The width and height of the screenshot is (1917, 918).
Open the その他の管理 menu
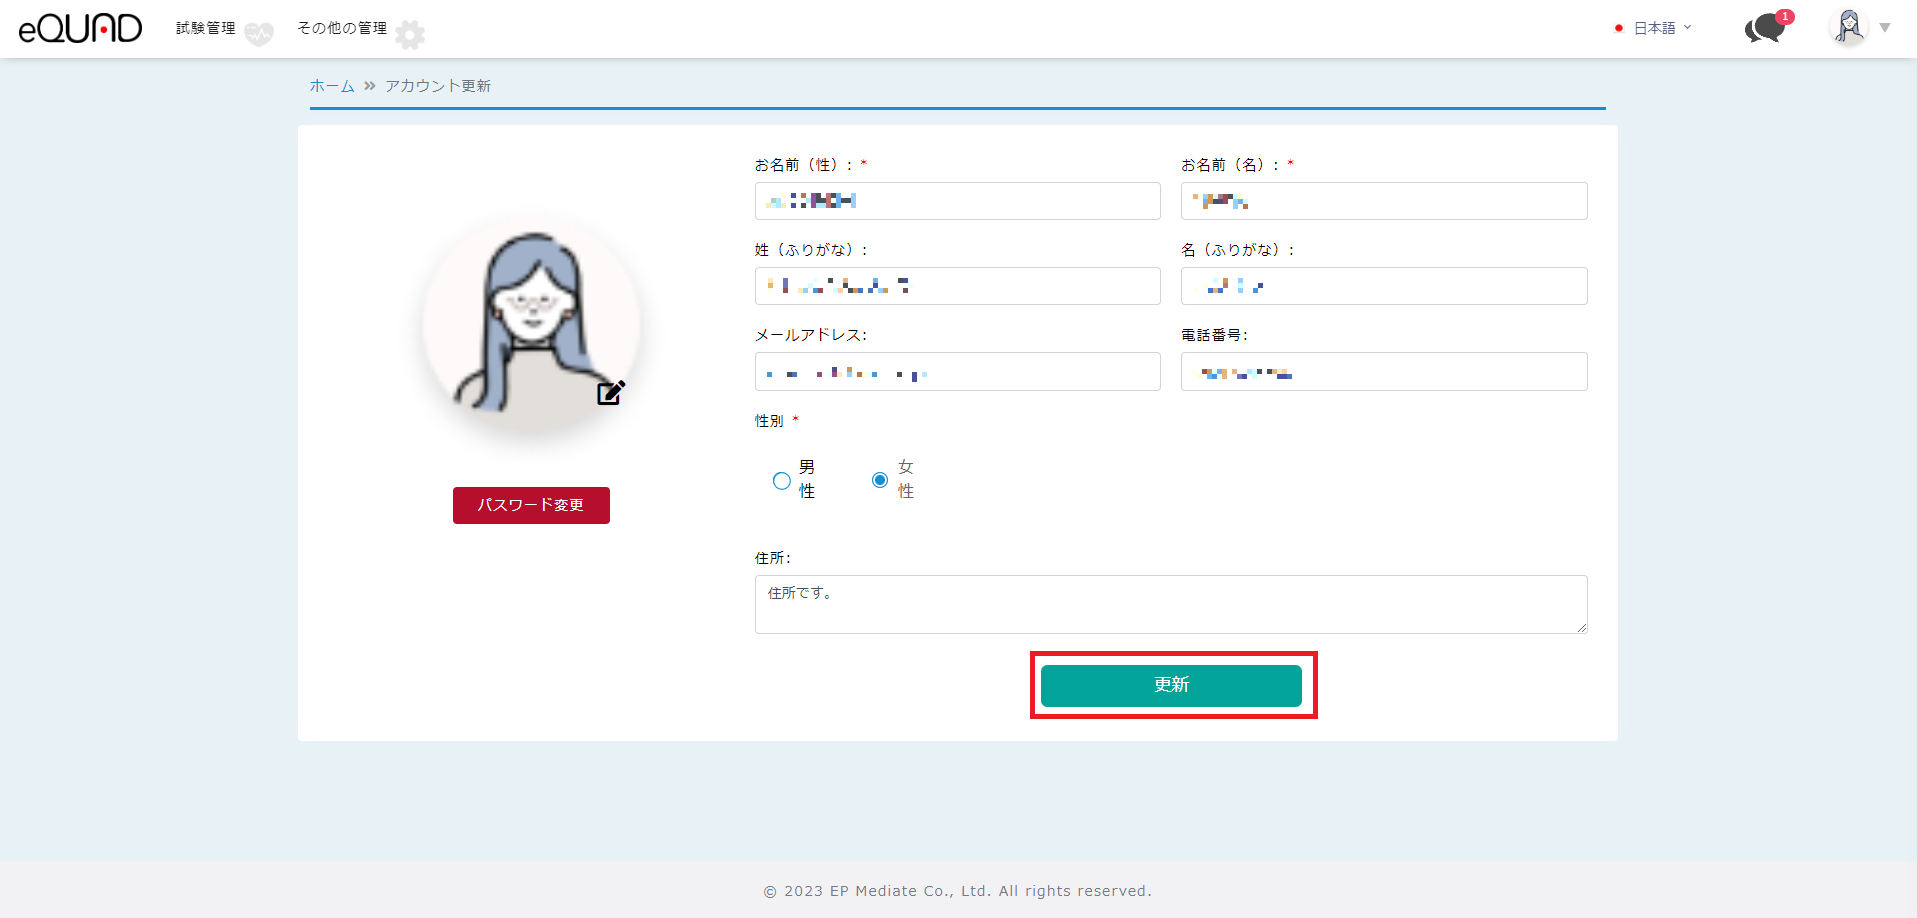(x=342, y=28)
